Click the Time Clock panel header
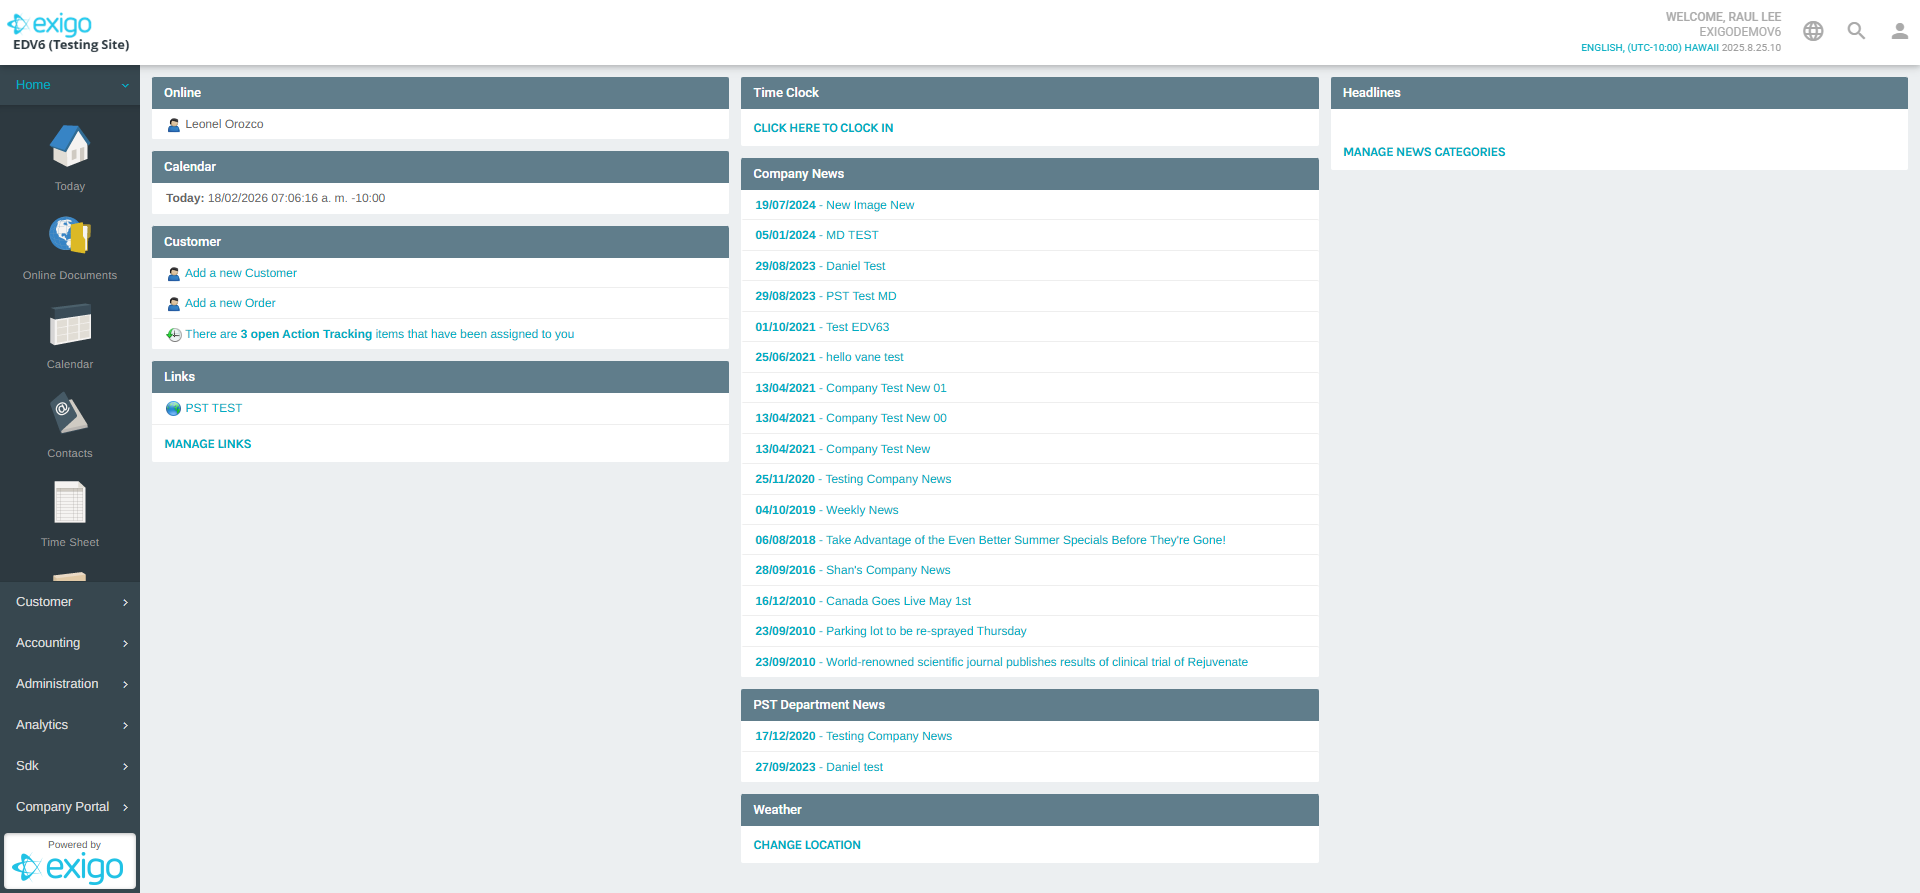Screen dimensions: 1920x893 click(x=1029, y=93)
